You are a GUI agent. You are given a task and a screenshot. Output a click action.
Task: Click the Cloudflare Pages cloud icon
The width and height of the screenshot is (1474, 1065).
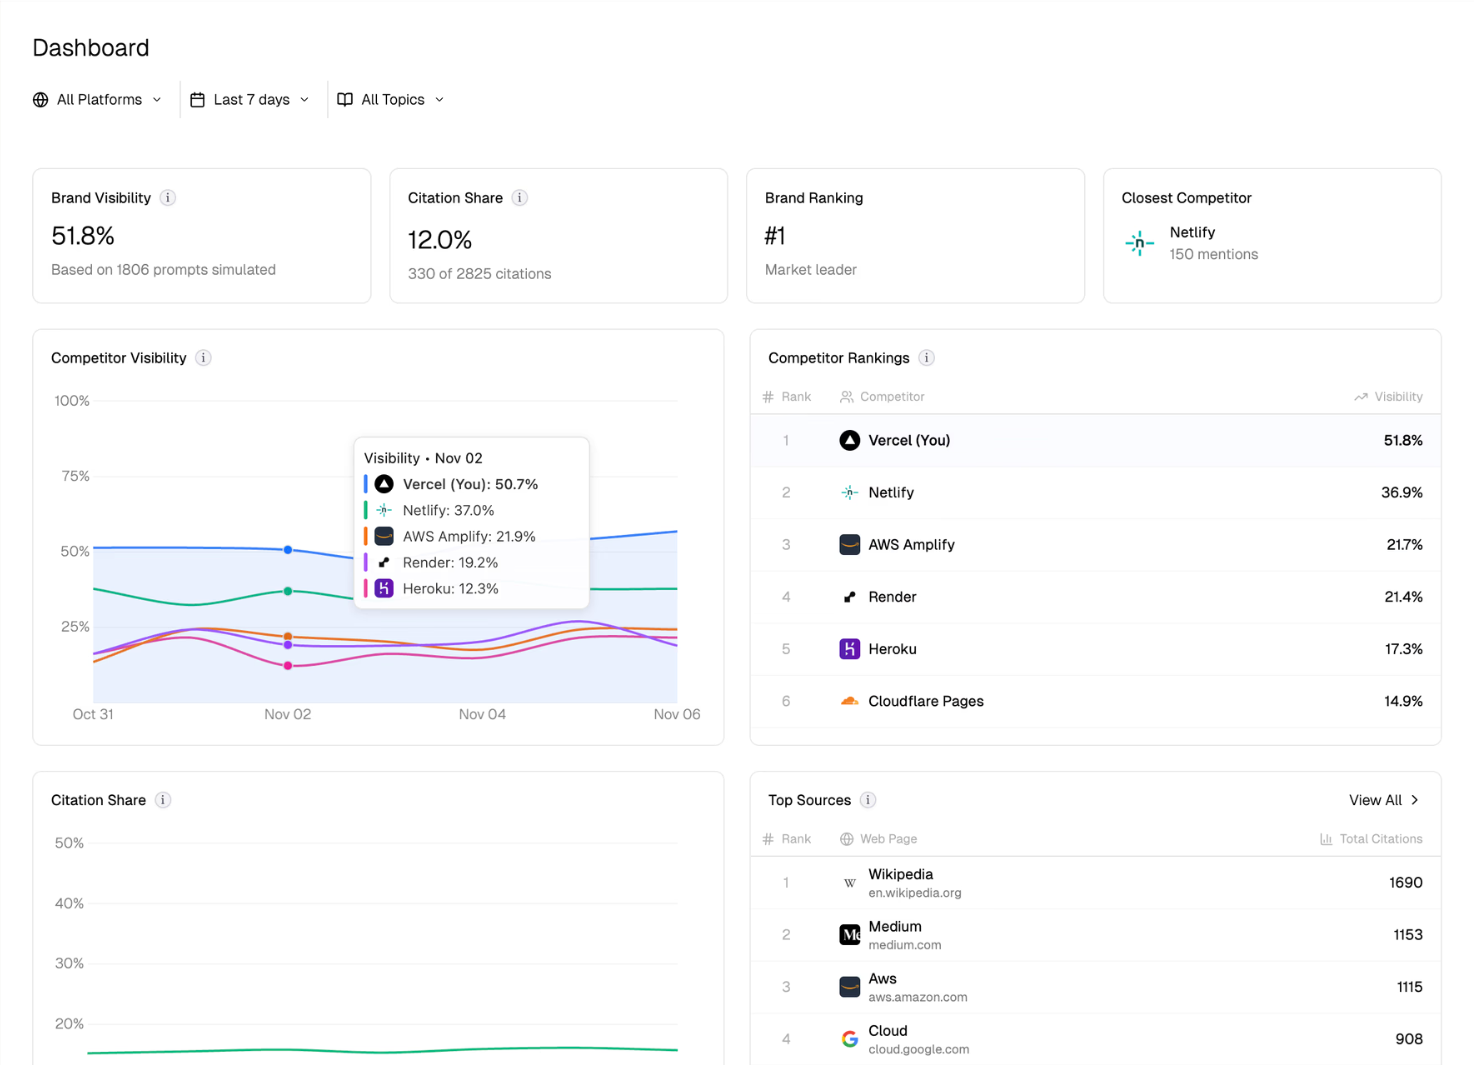click(849, 701)
